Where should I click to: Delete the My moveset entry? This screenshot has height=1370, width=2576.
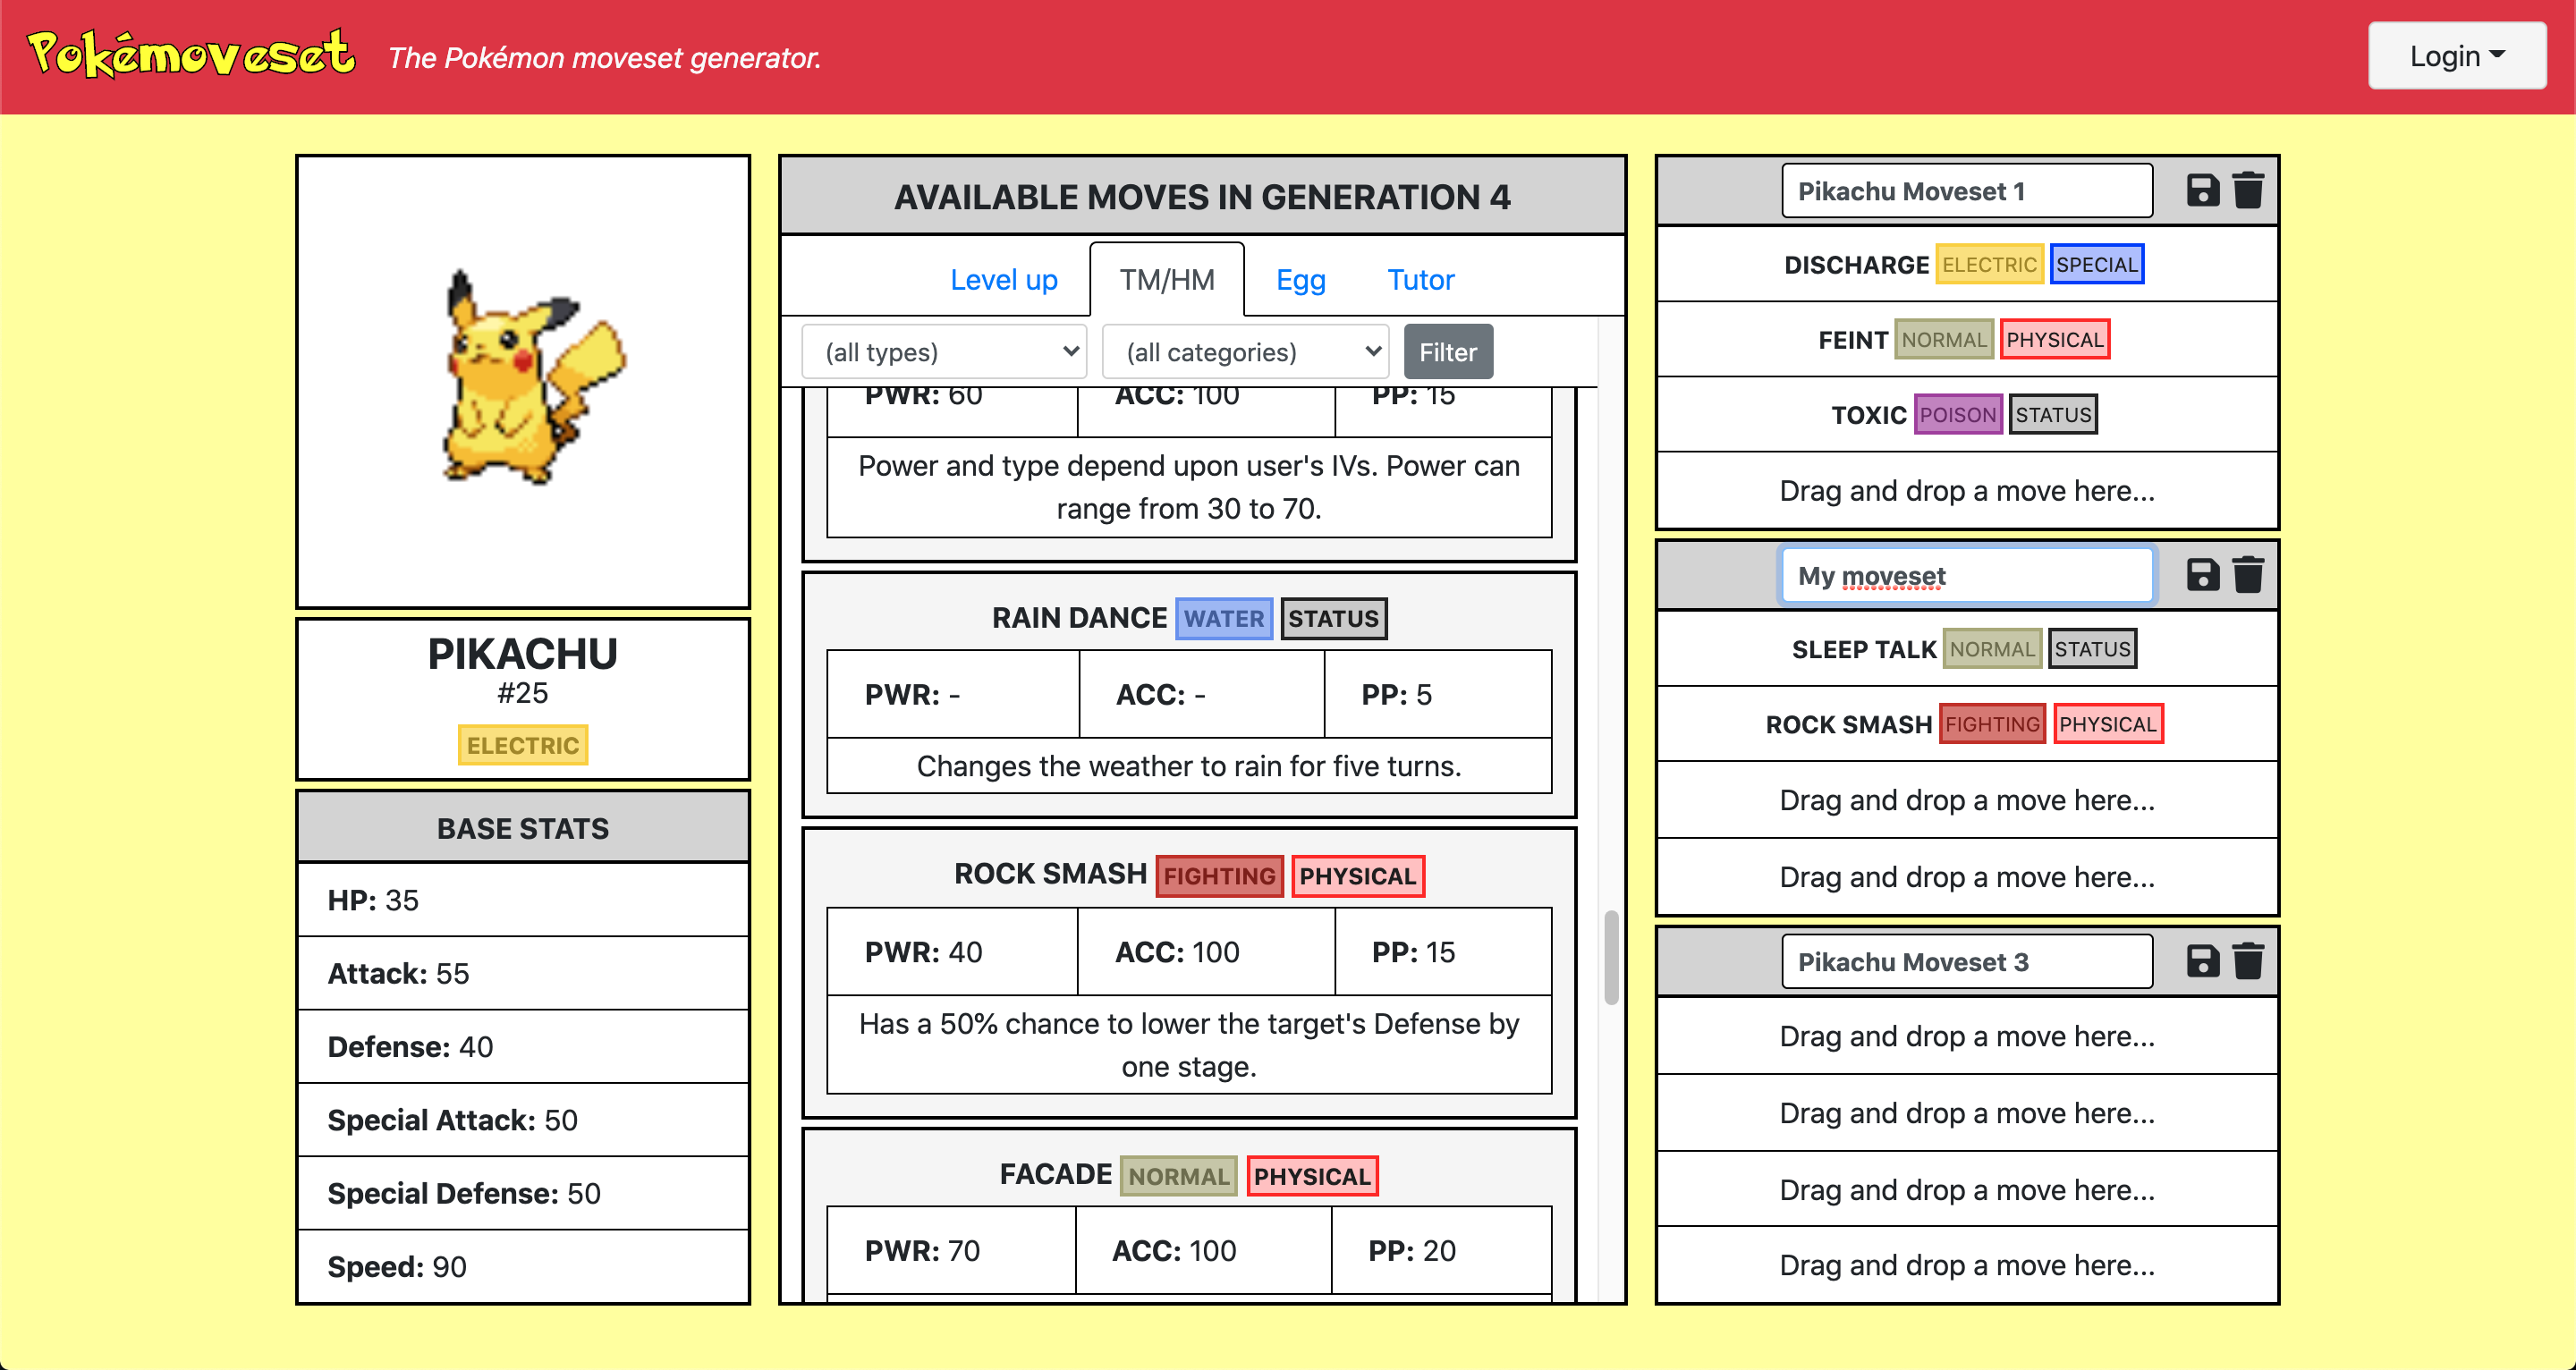click(x=2248, y=575)
